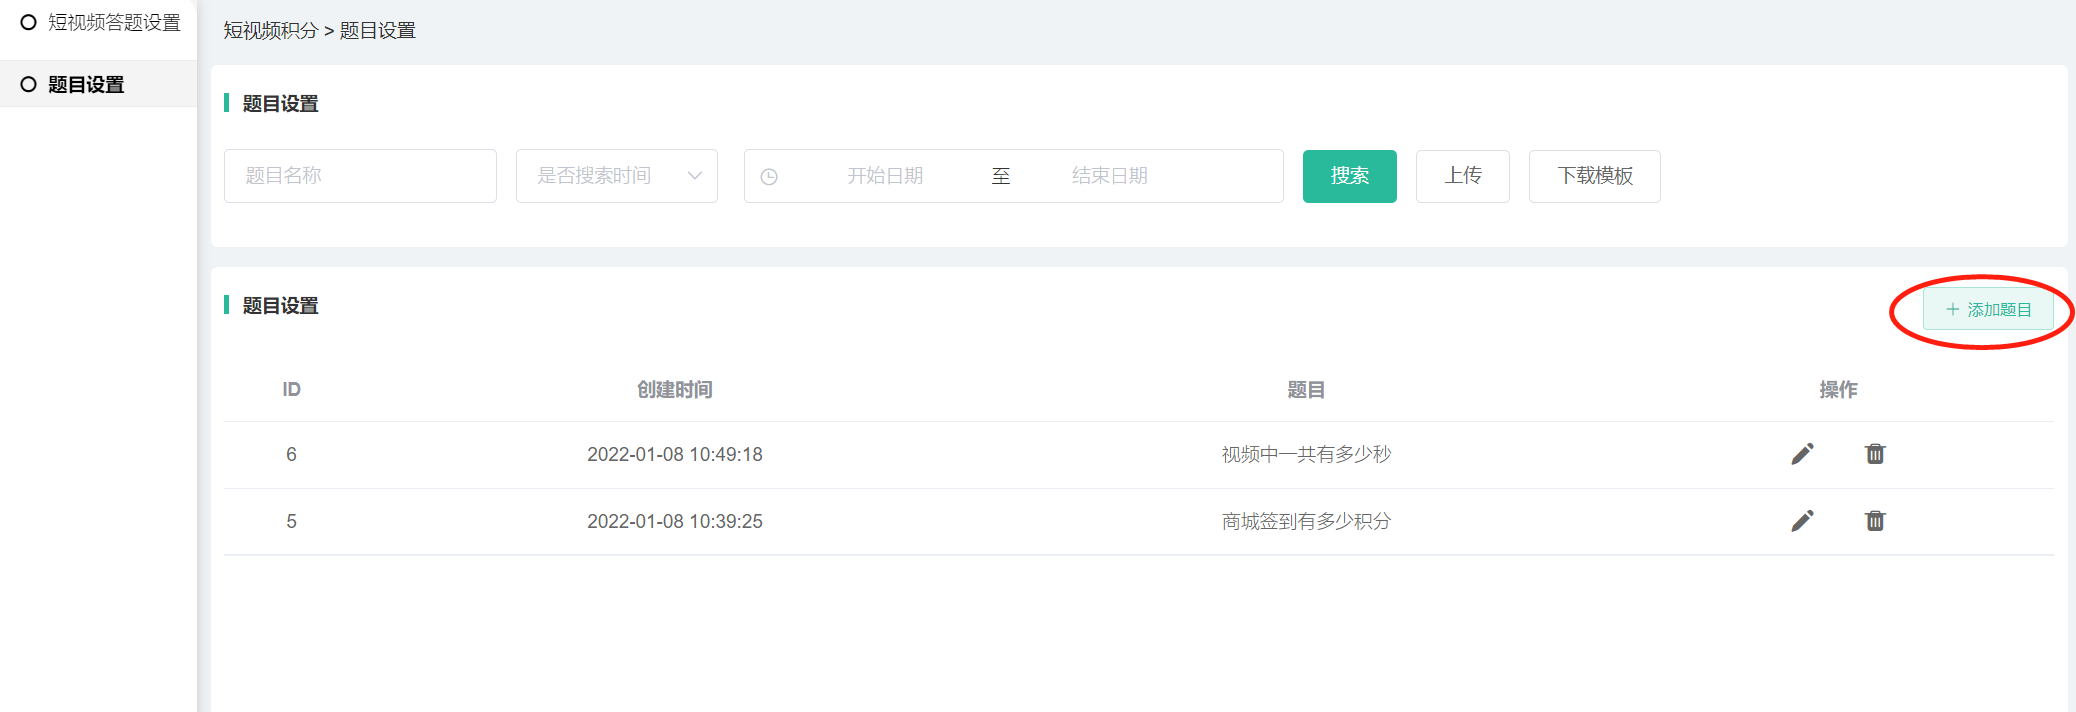
Task: Click trash delete icon for question ID 6
Action: [1875, 454]
